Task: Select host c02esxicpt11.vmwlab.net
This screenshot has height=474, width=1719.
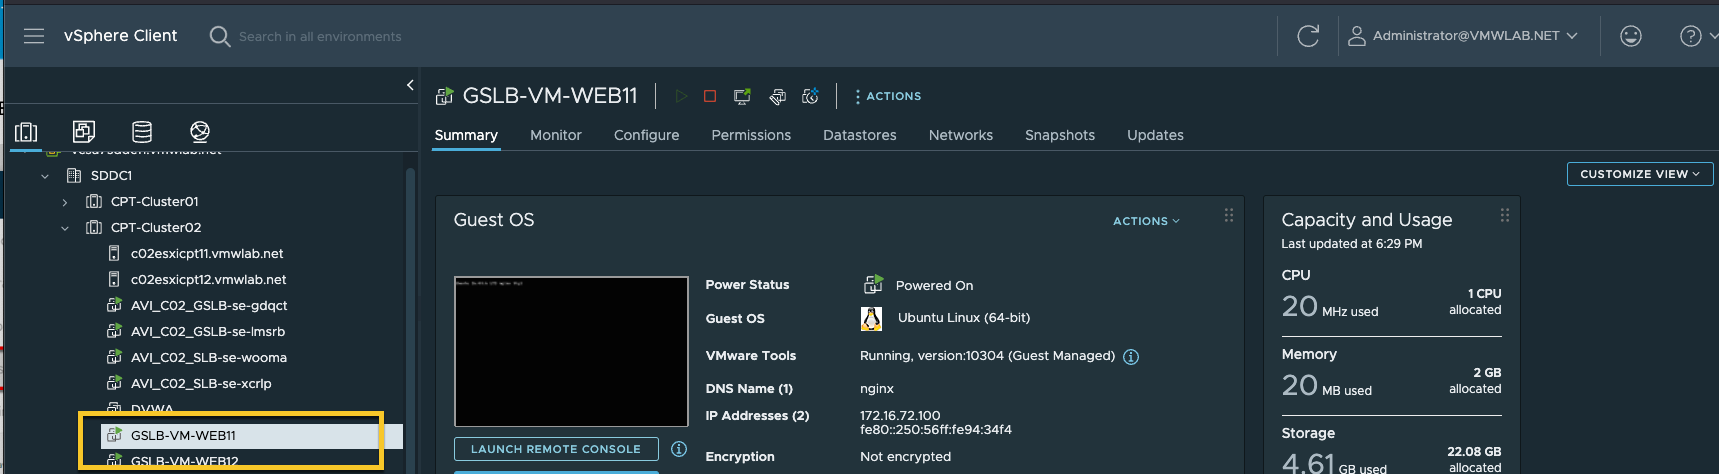Action: coord(207,254)
